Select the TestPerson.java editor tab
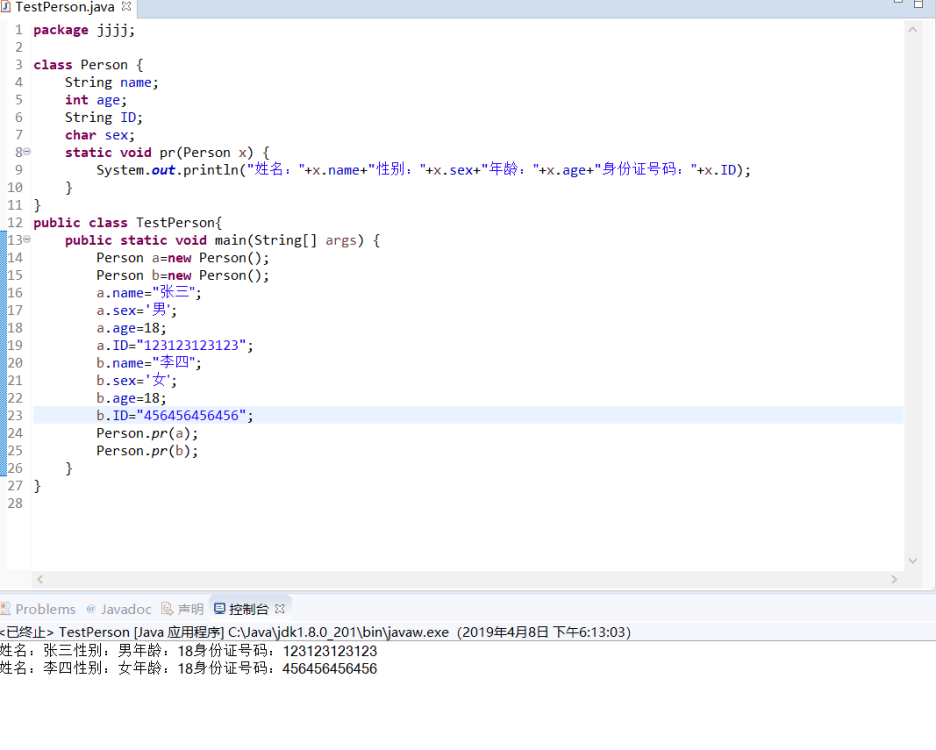The image size is (936, 750). tap(65, 7)
